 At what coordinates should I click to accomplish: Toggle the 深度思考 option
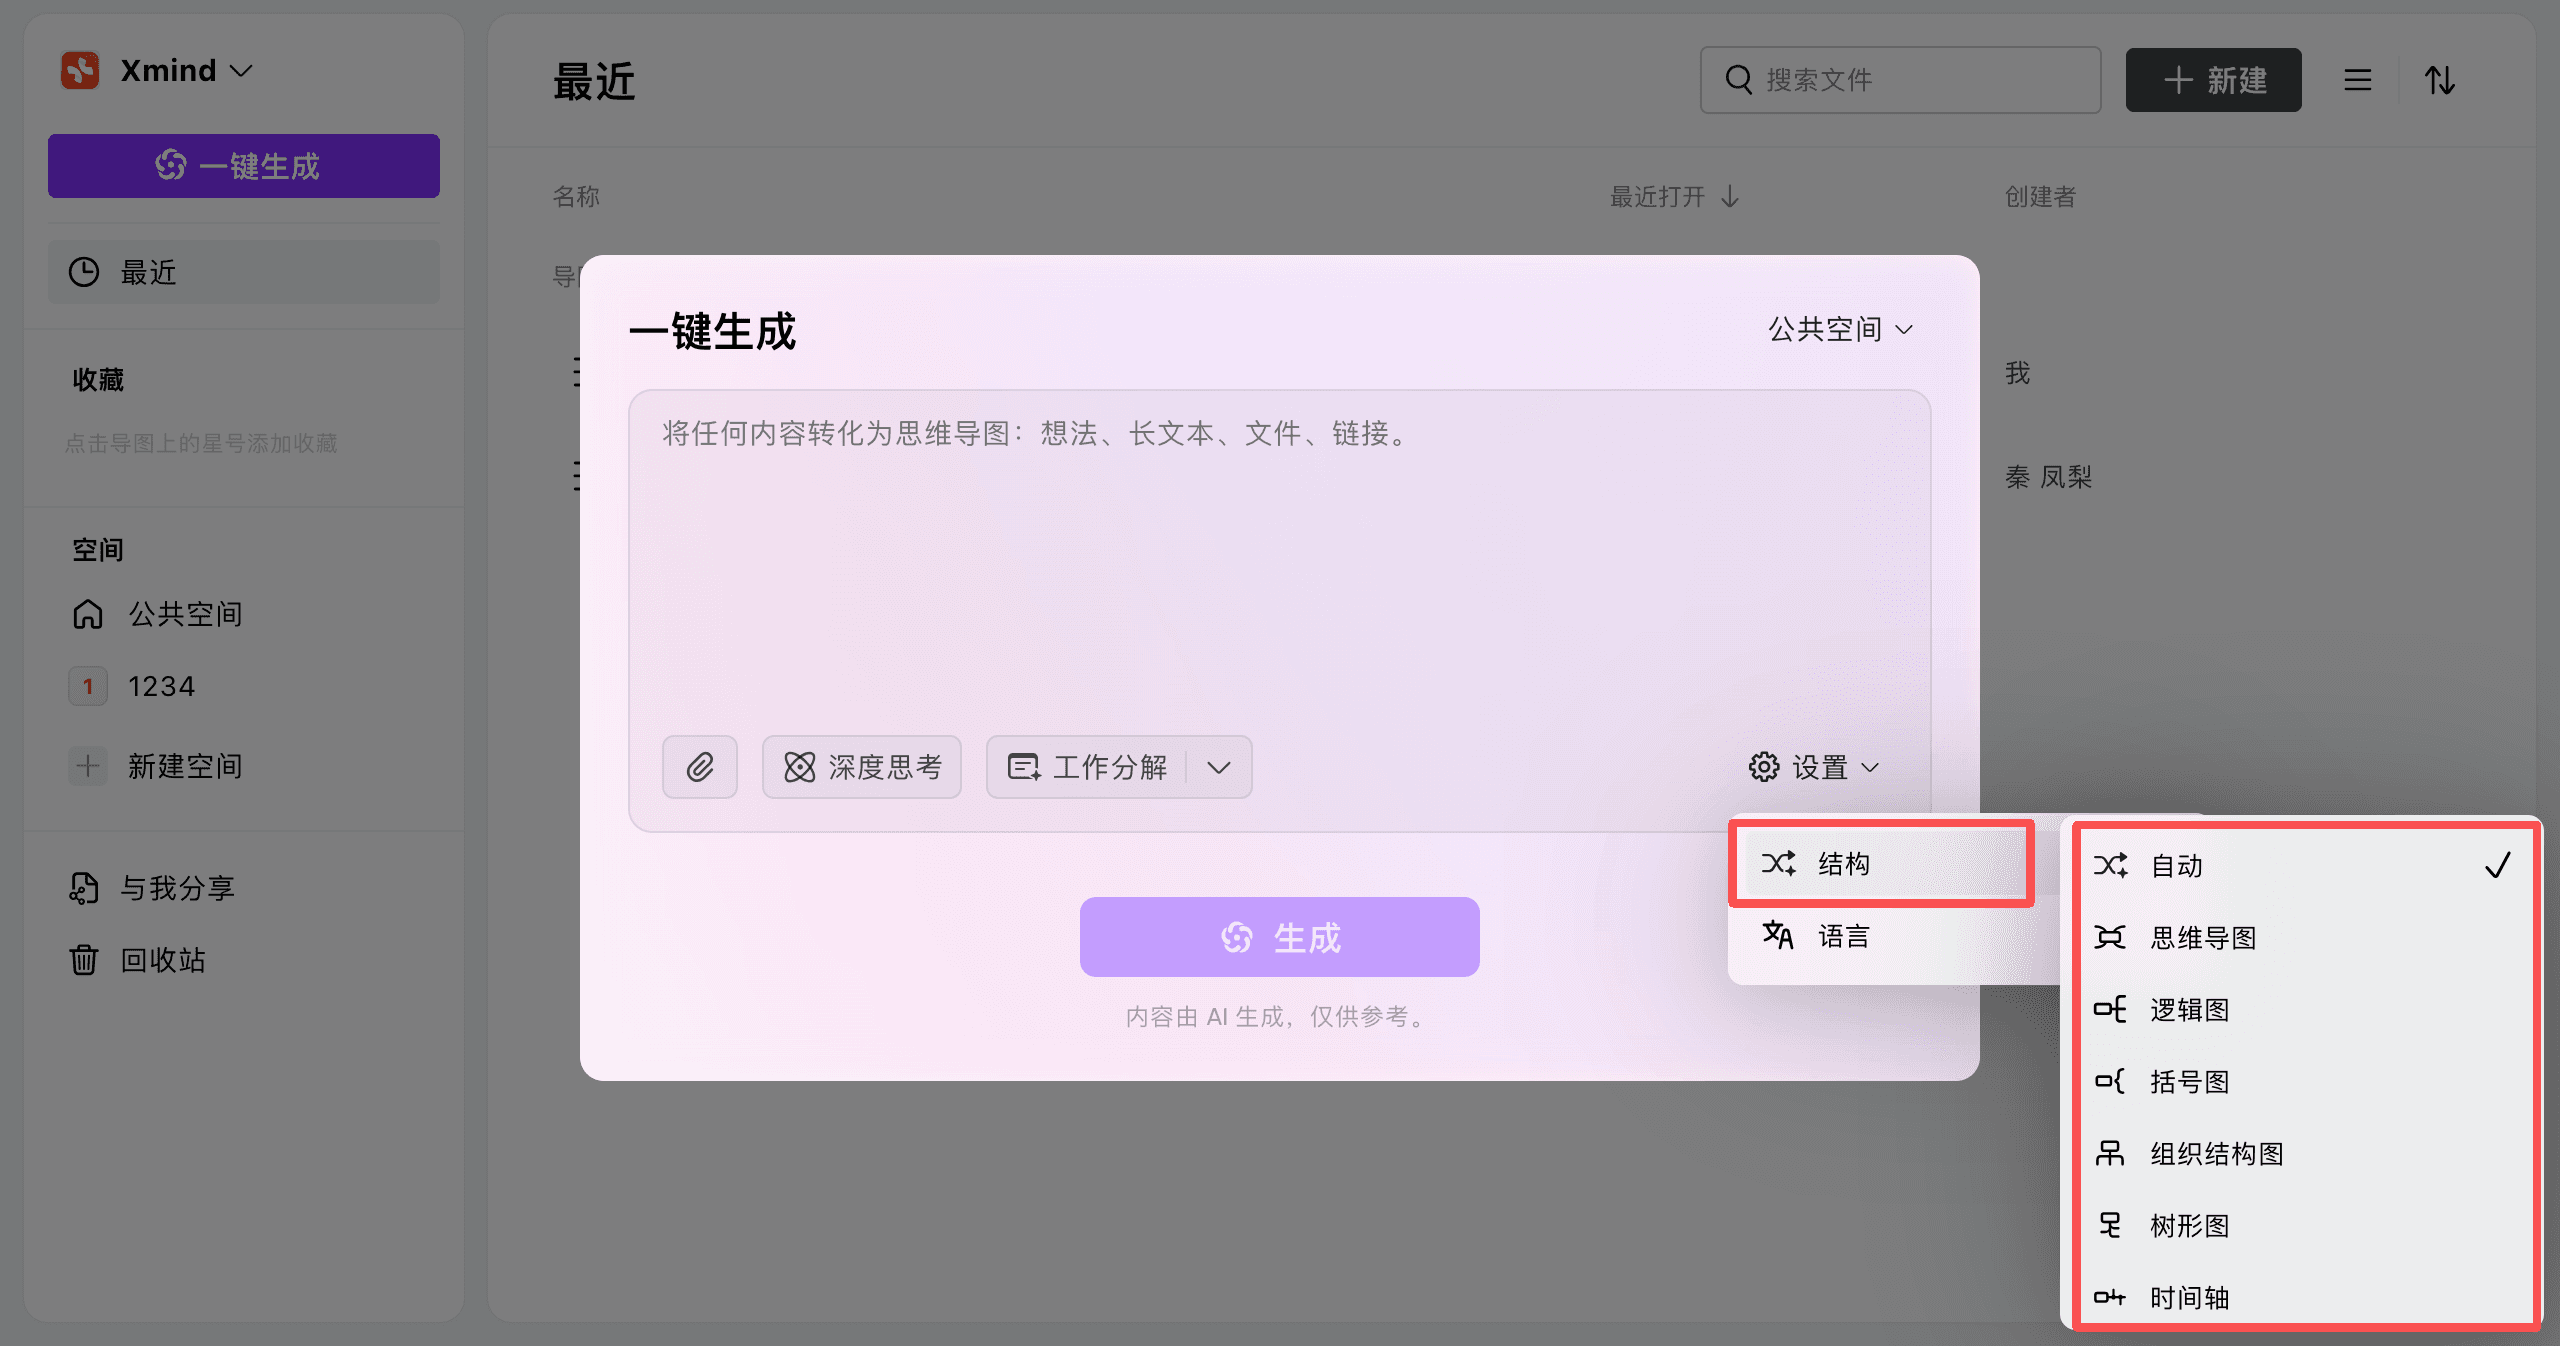[x=861, y=767]
